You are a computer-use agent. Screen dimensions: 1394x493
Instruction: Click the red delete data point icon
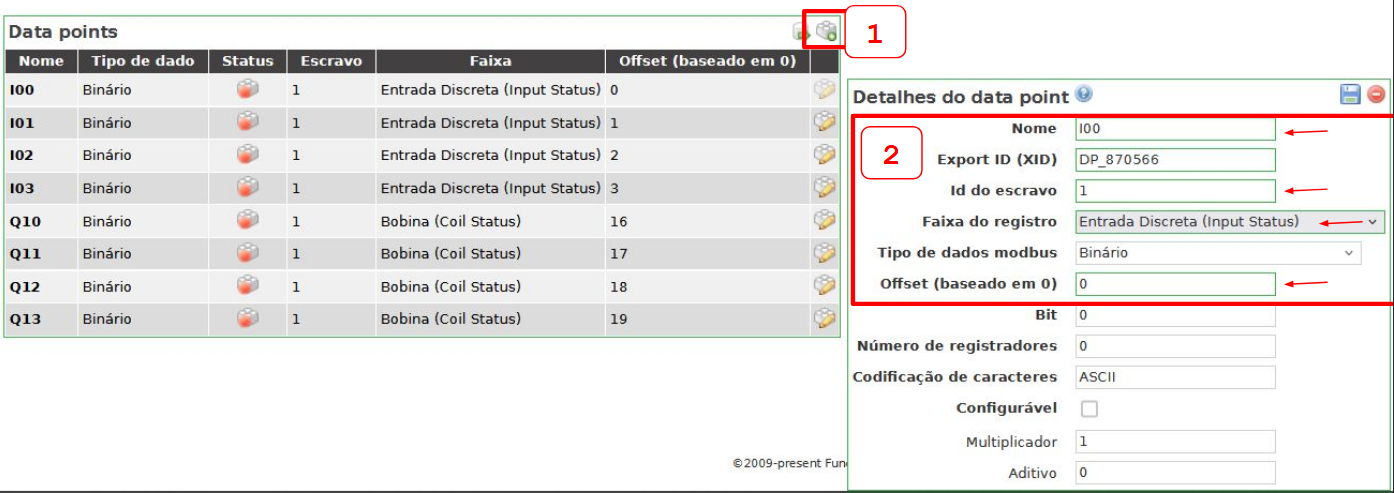[1376, 94]
